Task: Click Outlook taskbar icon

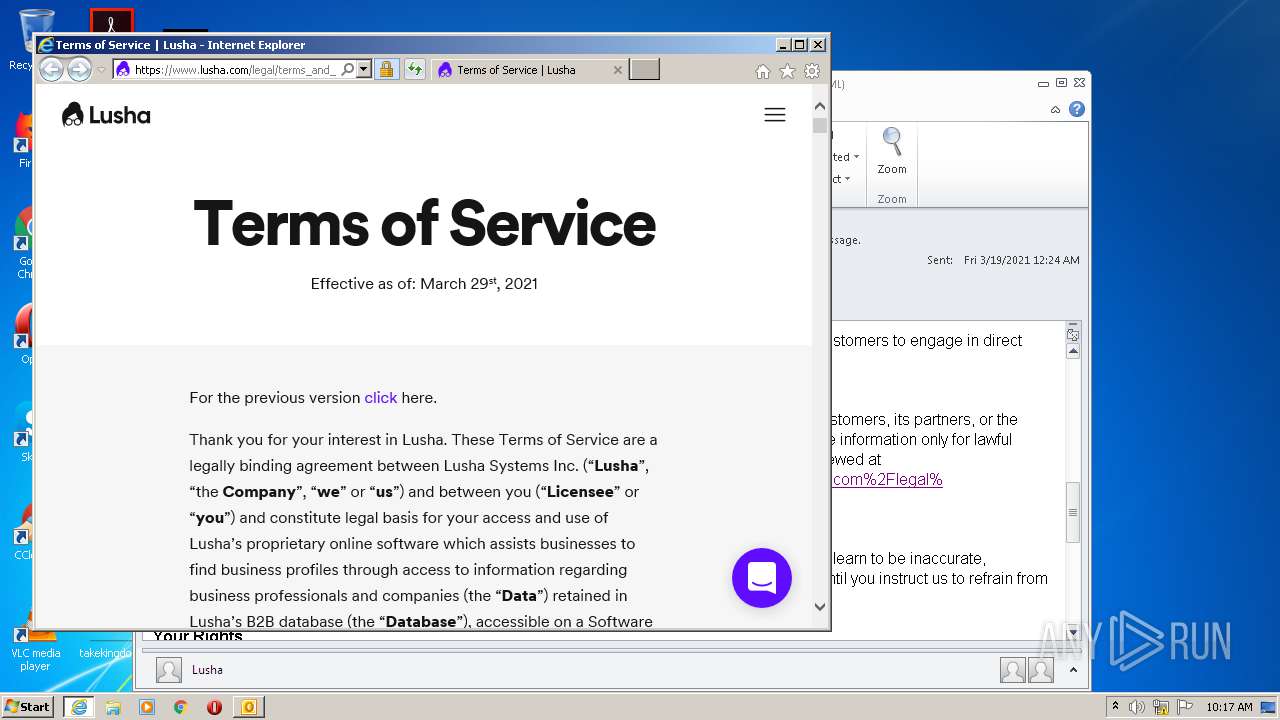Action: [249, 707]
